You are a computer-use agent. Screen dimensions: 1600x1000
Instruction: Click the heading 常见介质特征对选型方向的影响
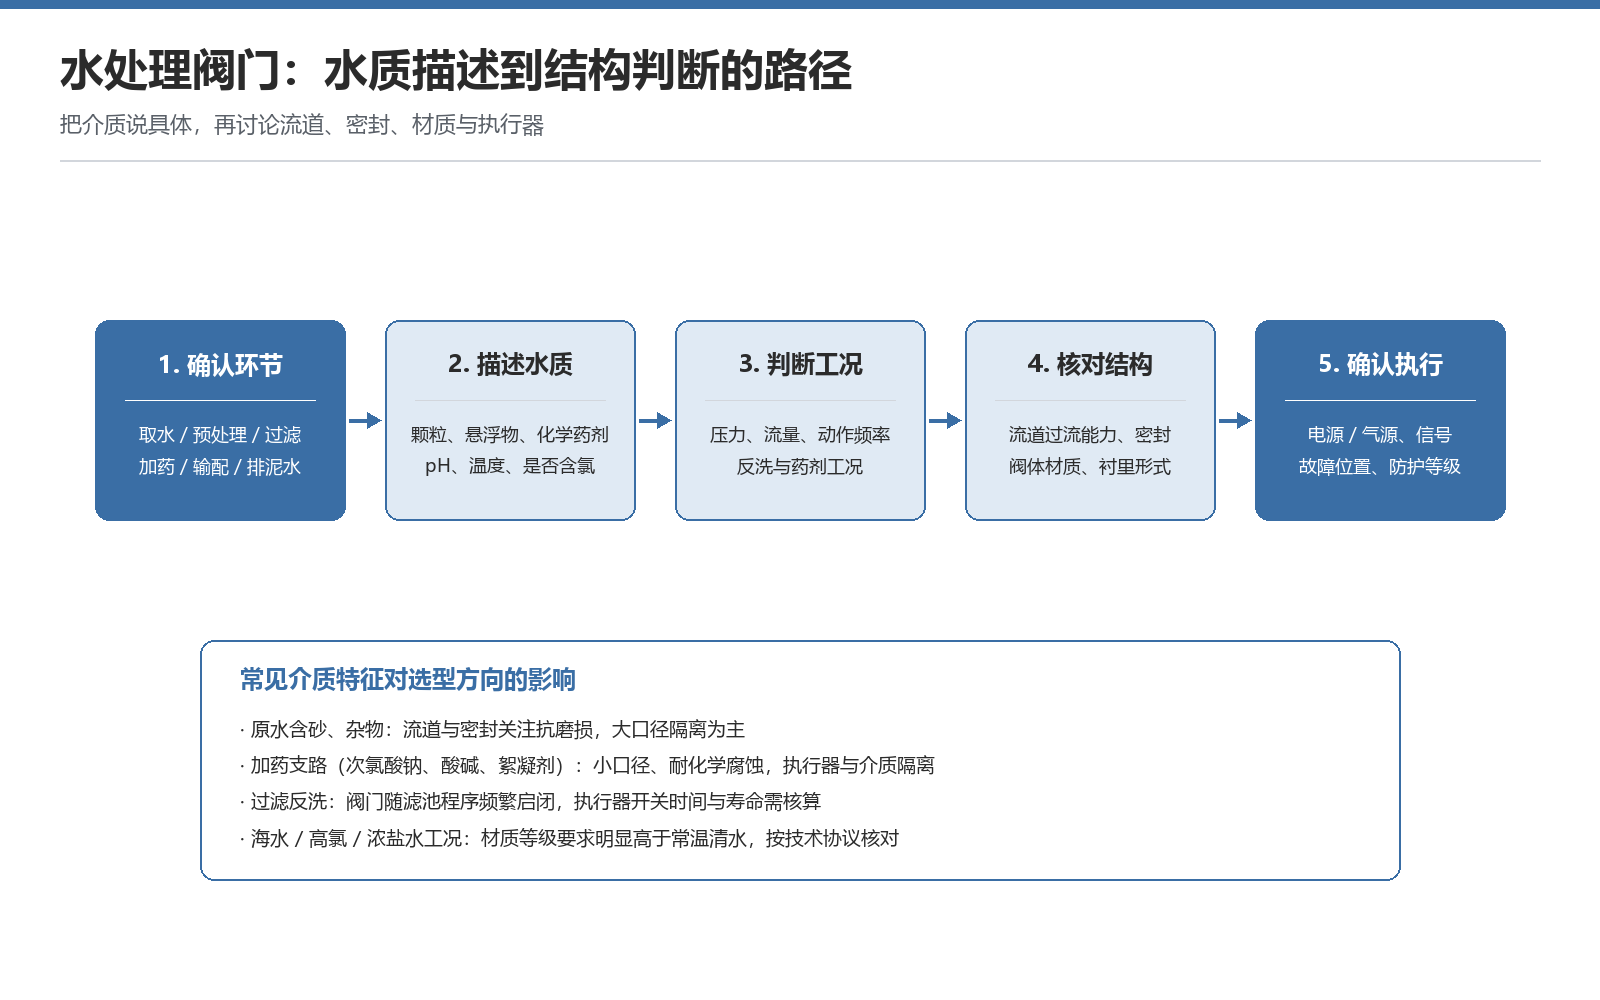(408, 680)
